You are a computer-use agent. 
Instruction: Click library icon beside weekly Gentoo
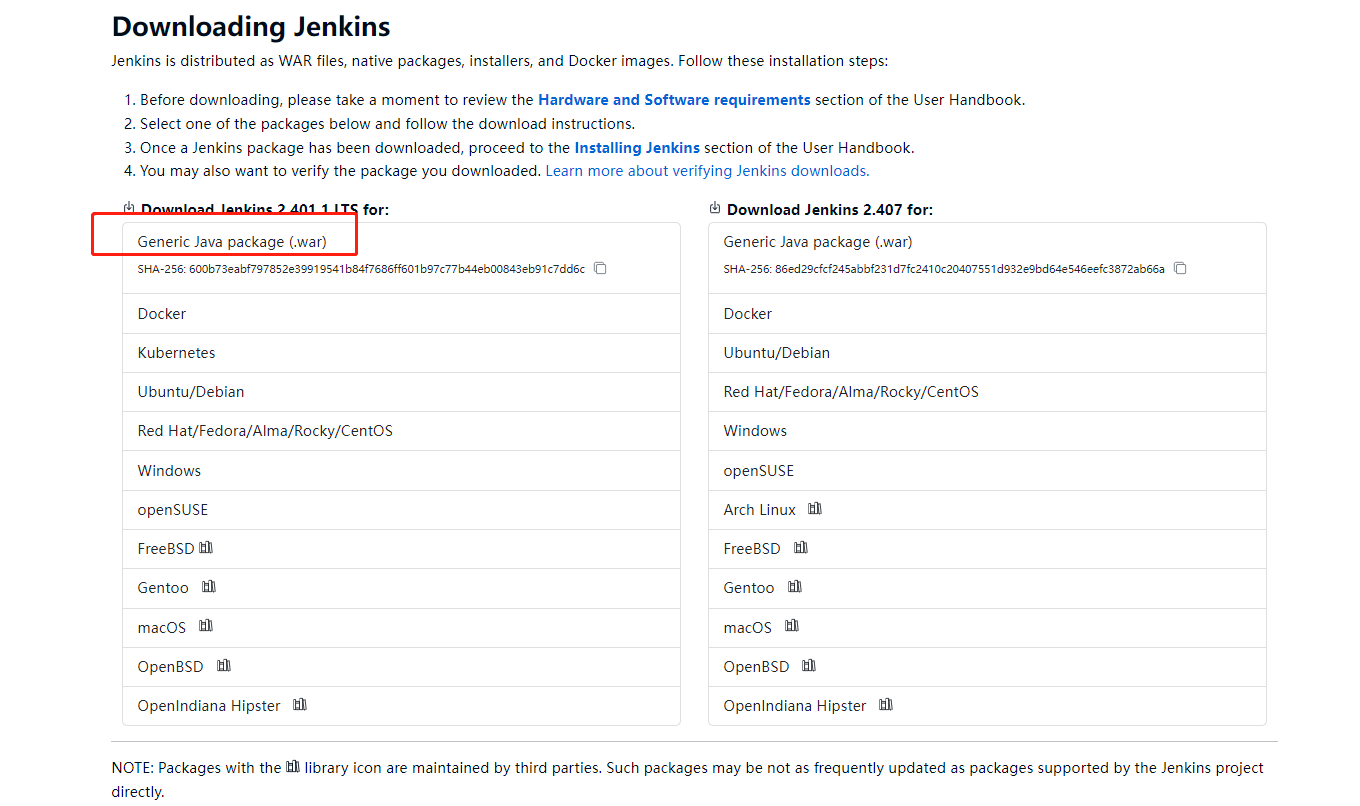795,586
